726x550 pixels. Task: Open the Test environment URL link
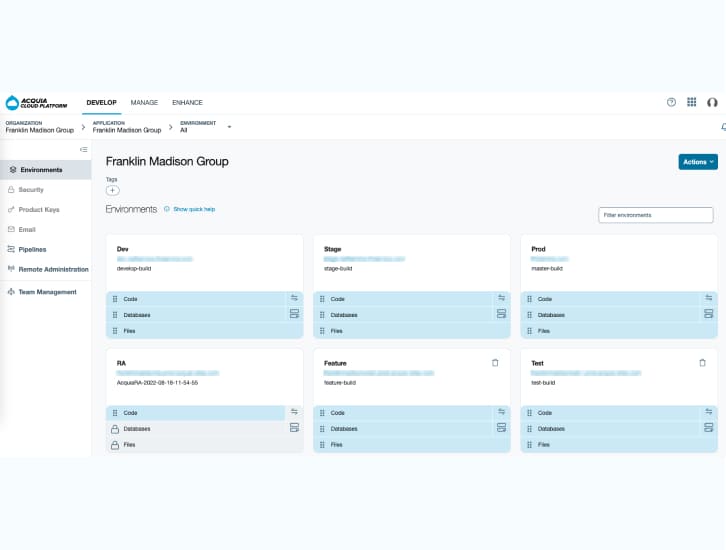click(586, 373)
